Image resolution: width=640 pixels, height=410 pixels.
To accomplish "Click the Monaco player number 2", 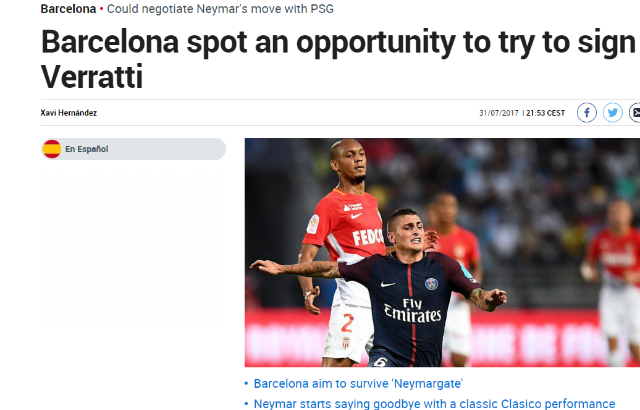I will (347, 323).
